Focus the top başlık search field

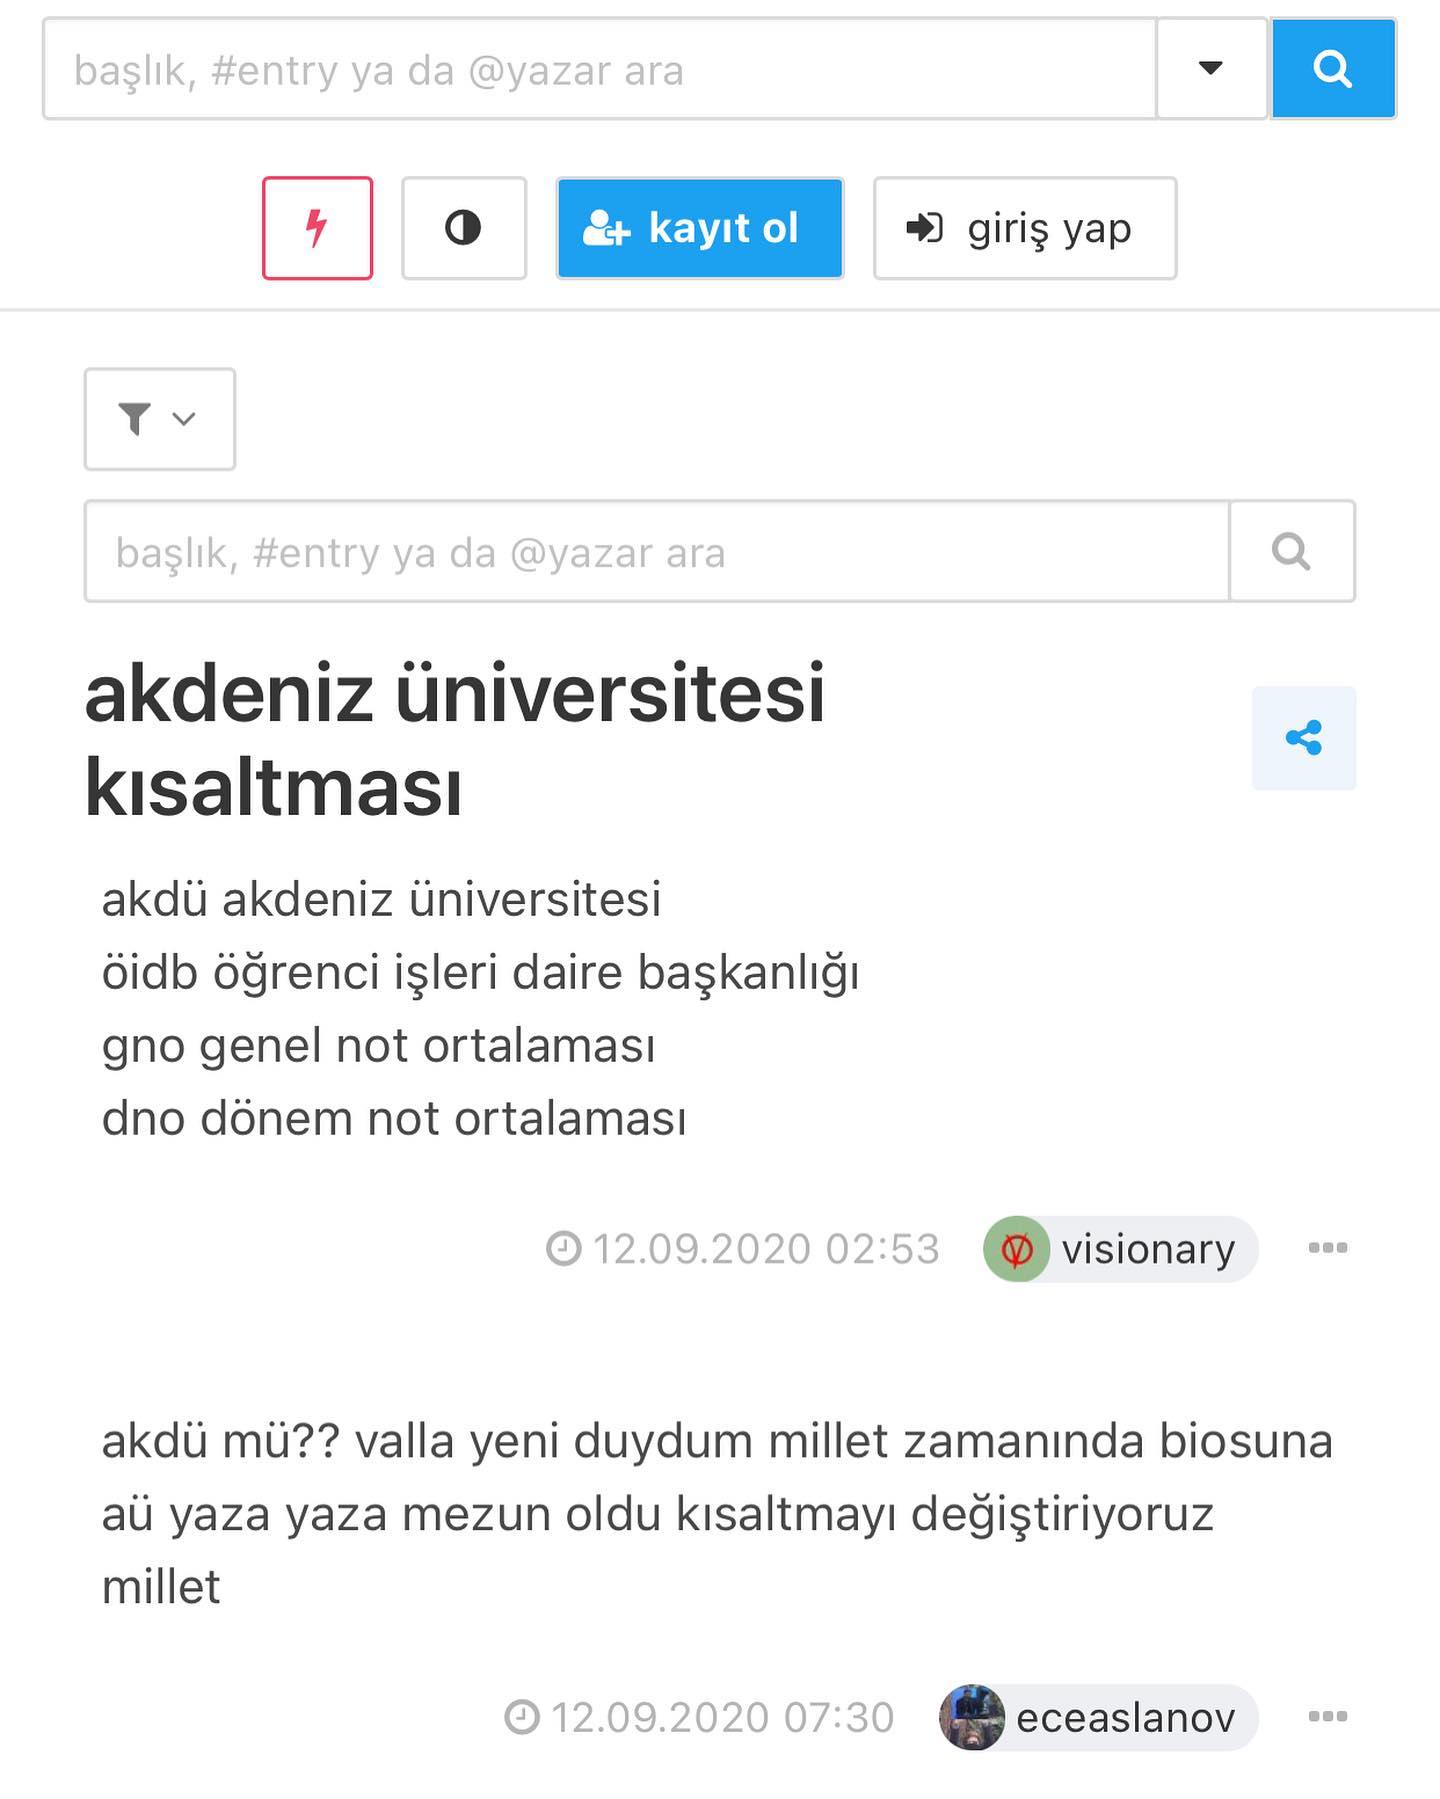pyautogui.click(x=600, y=68)
